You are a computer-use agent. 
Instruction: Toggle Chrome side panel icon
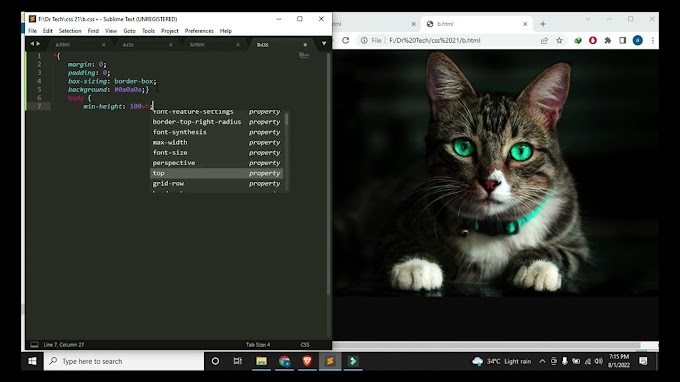pyautogui.click(x=622, y=40)
